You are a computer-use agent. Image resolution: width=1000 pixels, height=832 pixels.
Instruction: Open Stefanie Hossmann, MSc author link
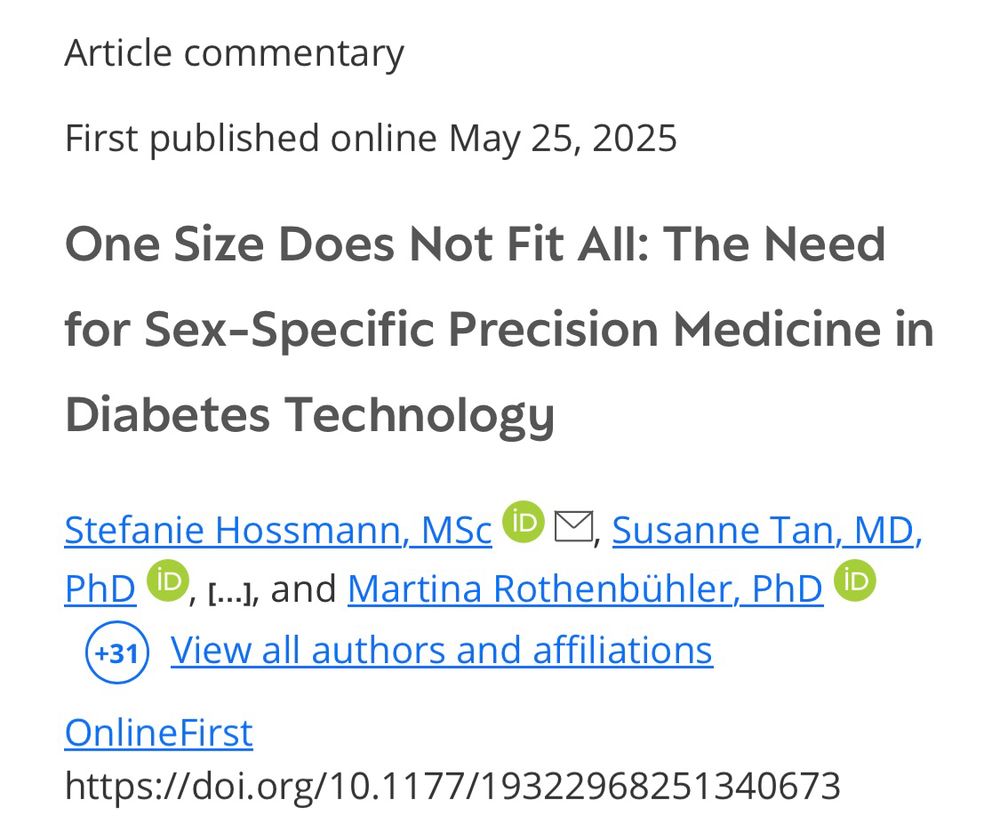pos(278,530)
